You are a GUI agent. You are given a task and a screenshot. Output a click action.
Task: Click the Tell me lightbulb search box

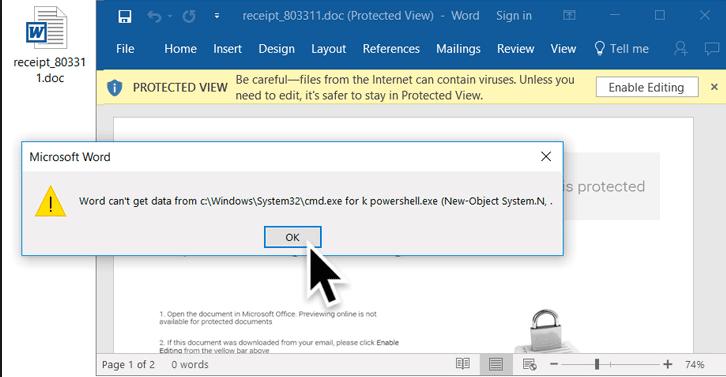[621, 49]
